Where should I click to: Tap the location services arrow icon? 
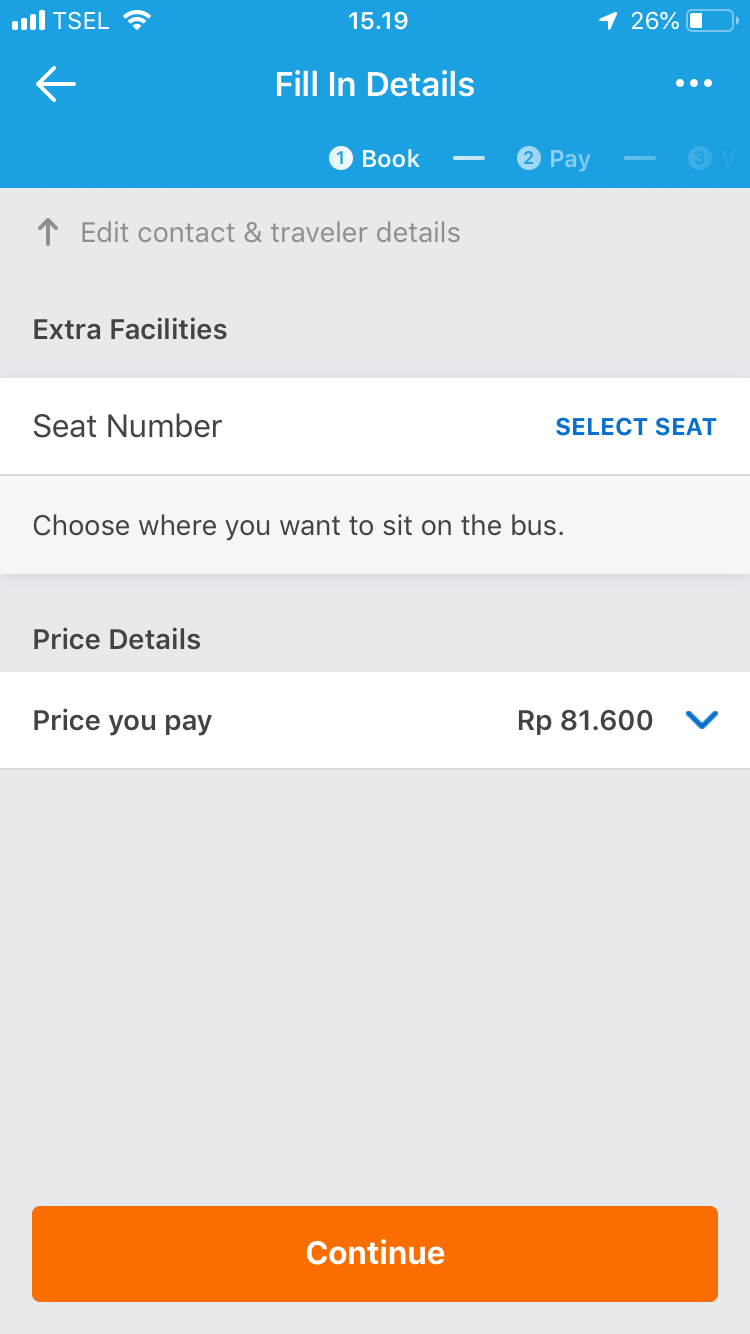[x=608, y=20]
